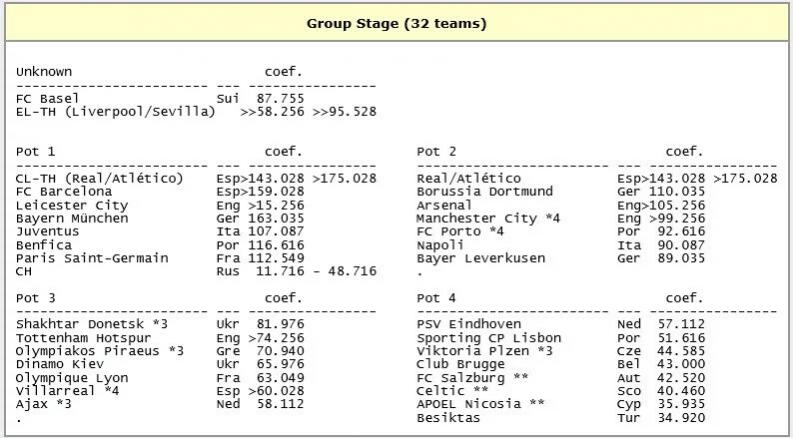Viewport: 793px width, 438px height.
Task: Click the Manchester City *4 entry
Action: coord(475,218)
